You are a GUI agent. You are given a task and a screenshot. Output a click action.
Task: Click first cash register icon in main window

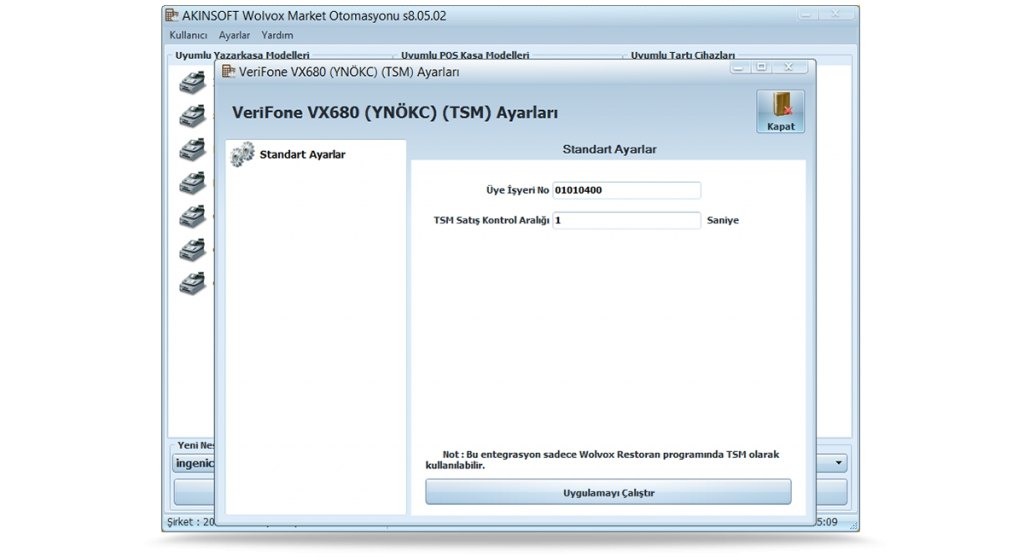coord(193,82)
